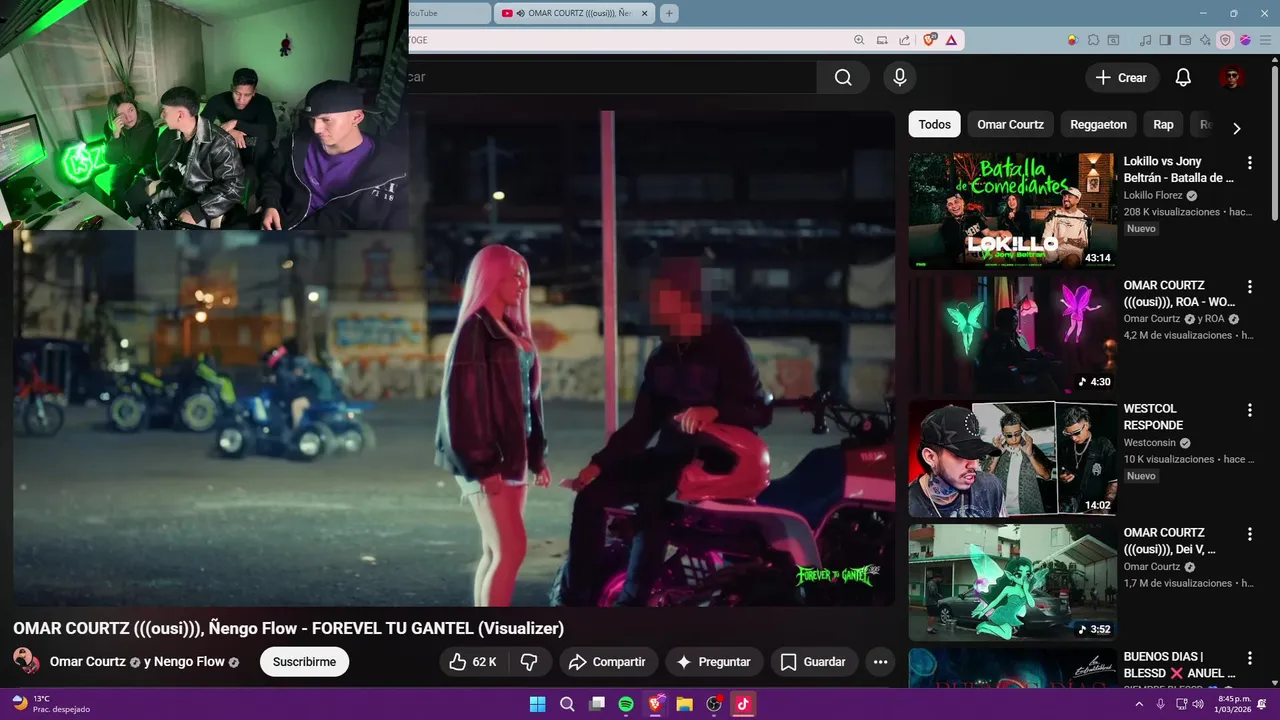This screenshot has height=720, width=1280.
Task: Click the Brave Shields lion icon
Action: pos(930,40)
